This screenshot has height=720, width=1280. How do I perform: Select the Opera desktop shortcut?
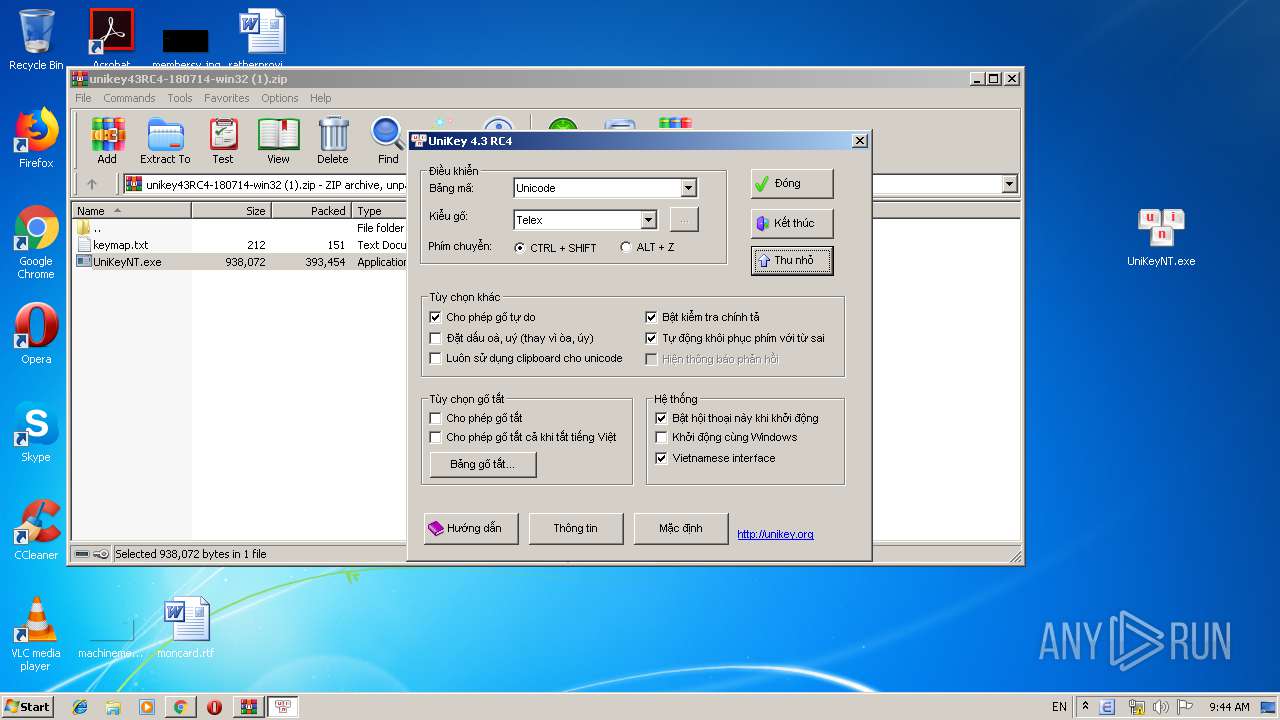[x=36, y=333]
